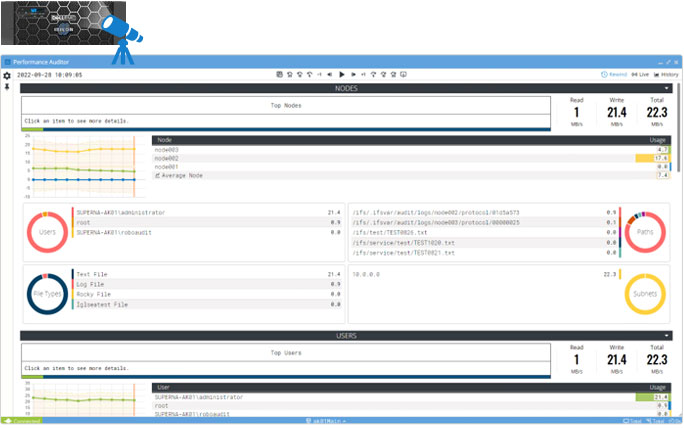Select the Top Nodes summary box
Screen dimensions: 684x428
(x=286, y=113)
